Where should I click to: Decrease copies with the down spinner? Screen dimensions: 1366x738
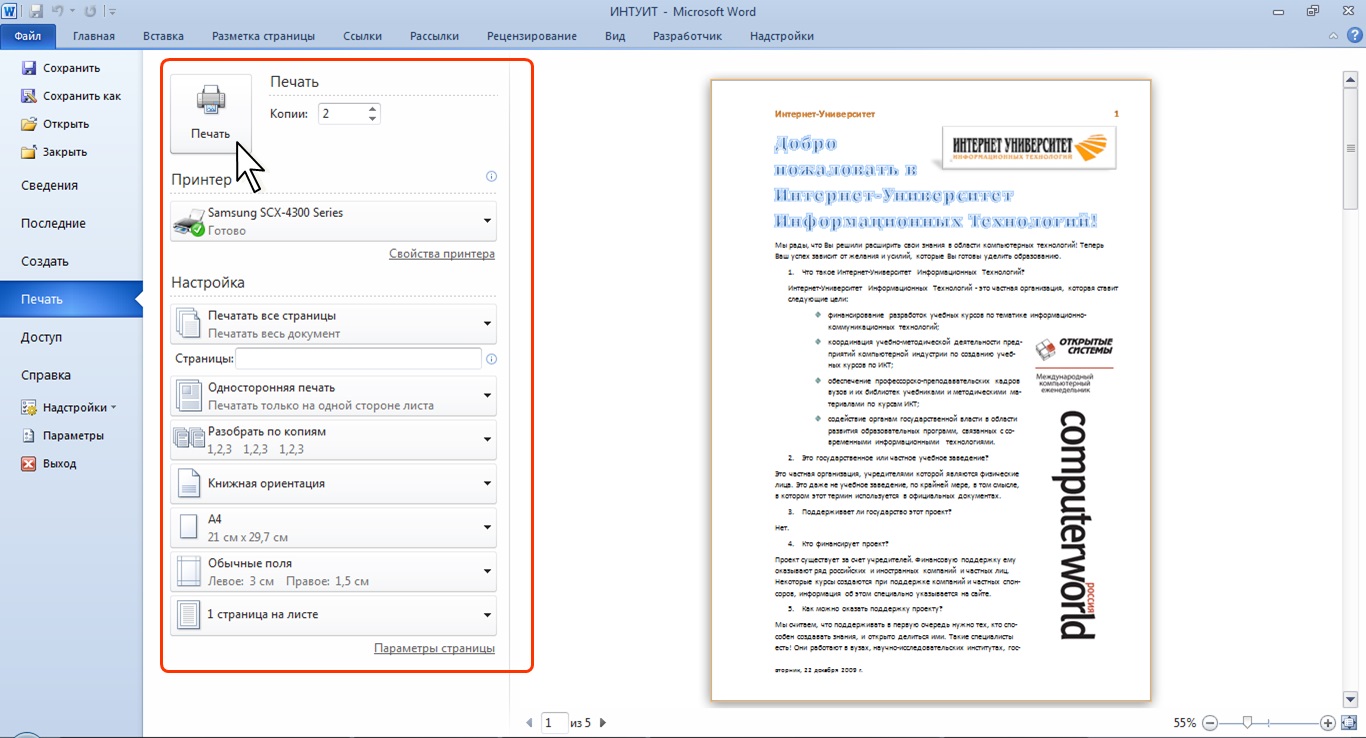point(373,119)
